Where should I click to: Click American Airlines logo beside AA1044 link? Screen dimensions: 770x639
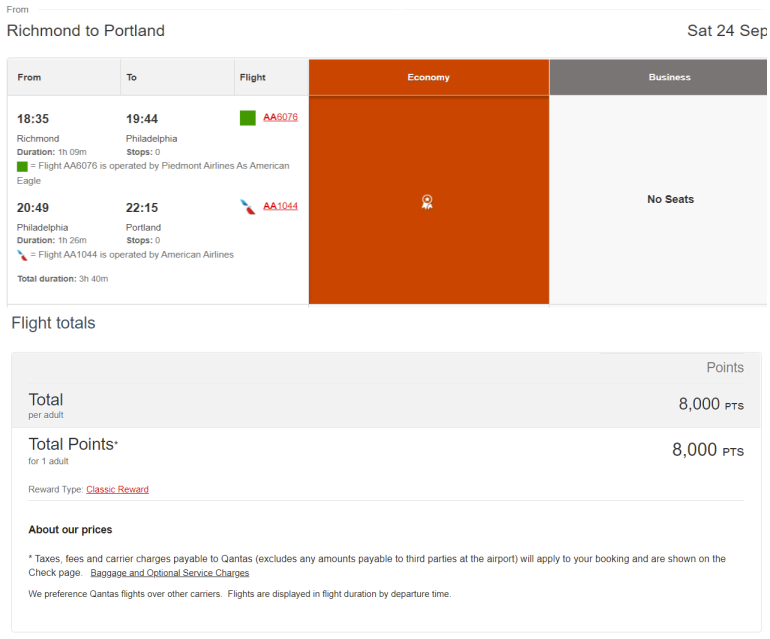tap(248, 207)
